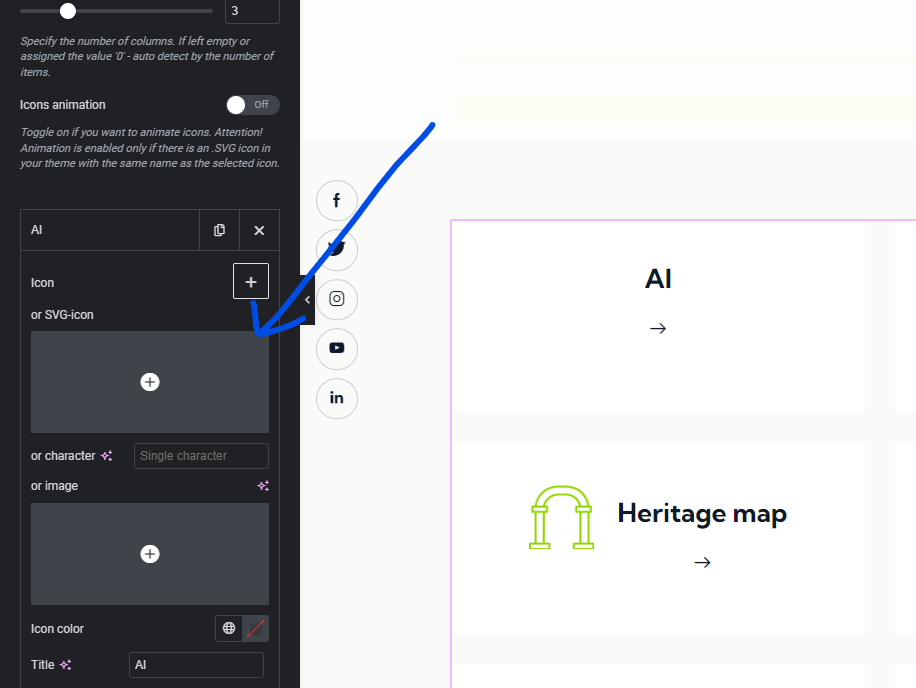Open global colors globe for Icon color
This screenshot has height=688, width=916.
click(x=228, y=628)
